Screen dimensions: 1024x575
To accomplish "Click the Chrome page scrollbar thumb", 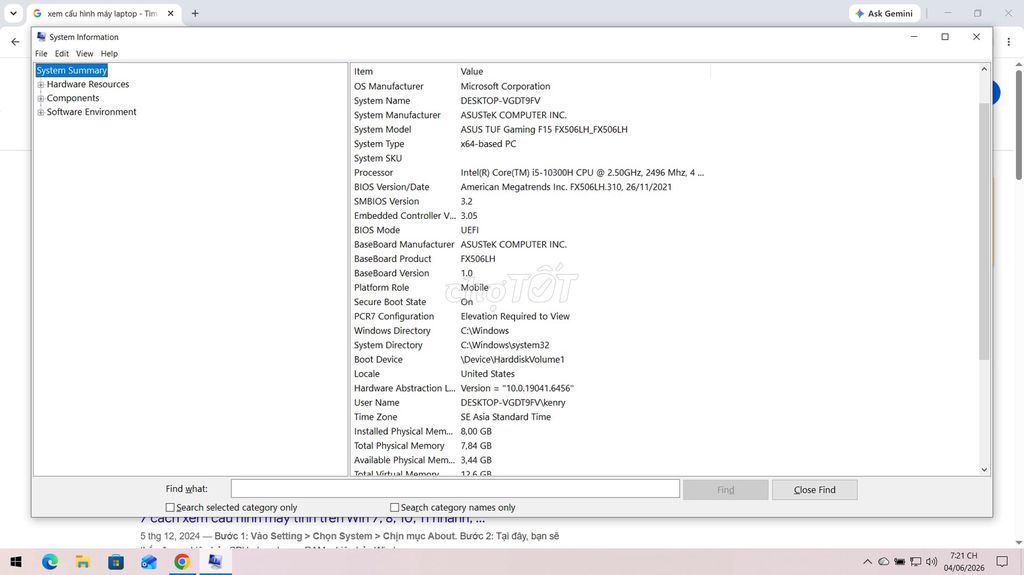I will pyautogui.click(x=1018, y=124).
